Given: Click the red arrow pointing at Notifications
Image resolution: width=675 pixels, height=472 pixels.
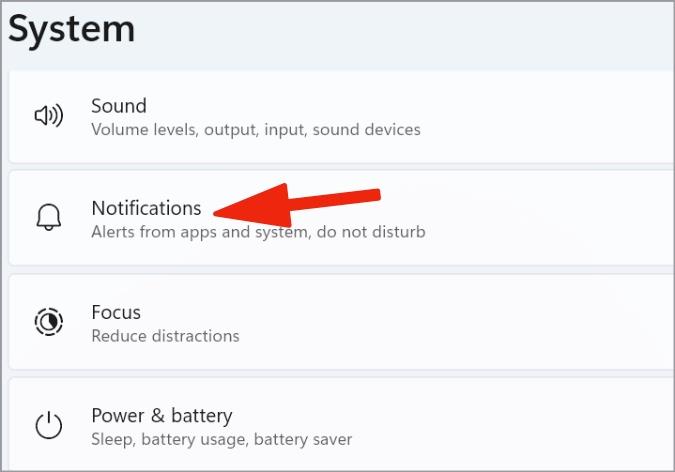Looking at the screenshot, I should click(x=297, y=205).
